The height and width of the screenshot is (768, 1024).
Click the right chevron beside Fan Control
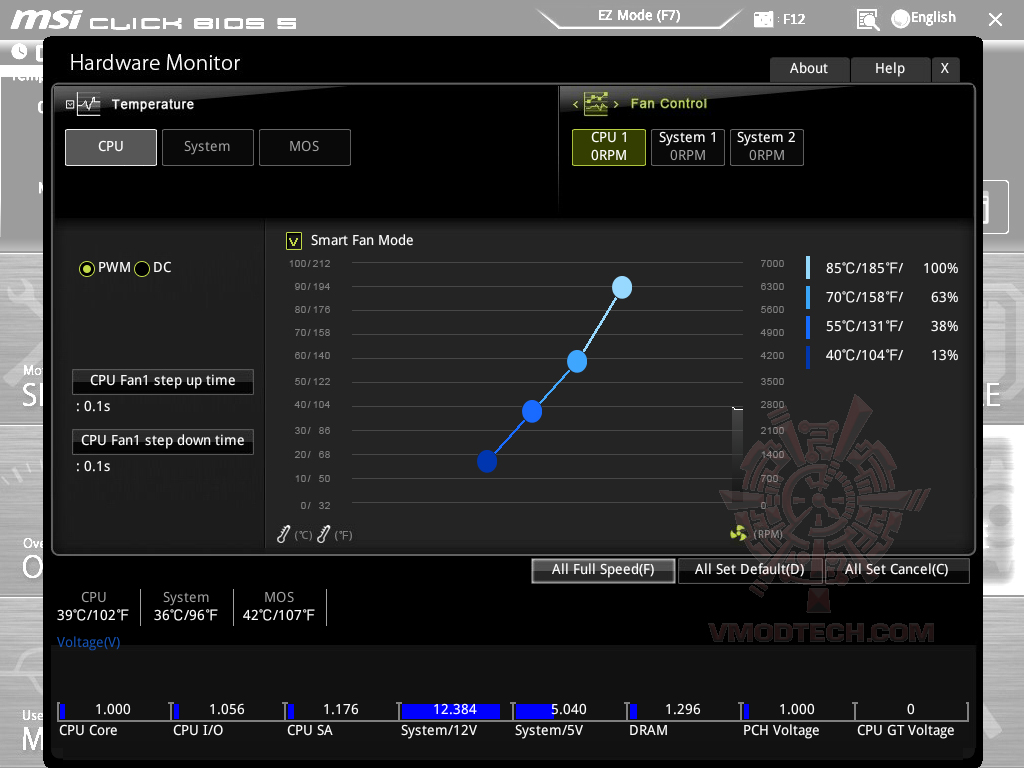(x=615, y=103)
